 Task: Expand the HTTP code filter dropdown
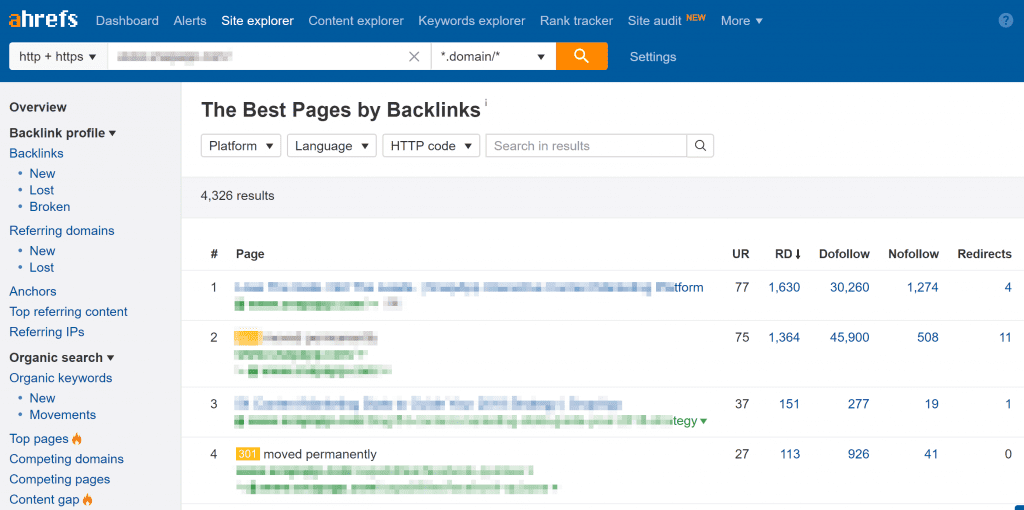[x=431, y=146]
